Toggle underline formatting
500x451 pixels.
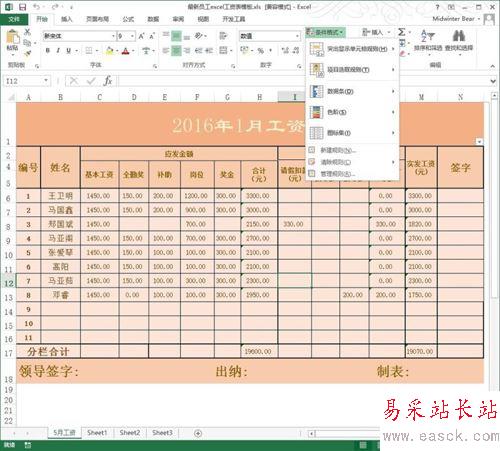coord(68,51)
